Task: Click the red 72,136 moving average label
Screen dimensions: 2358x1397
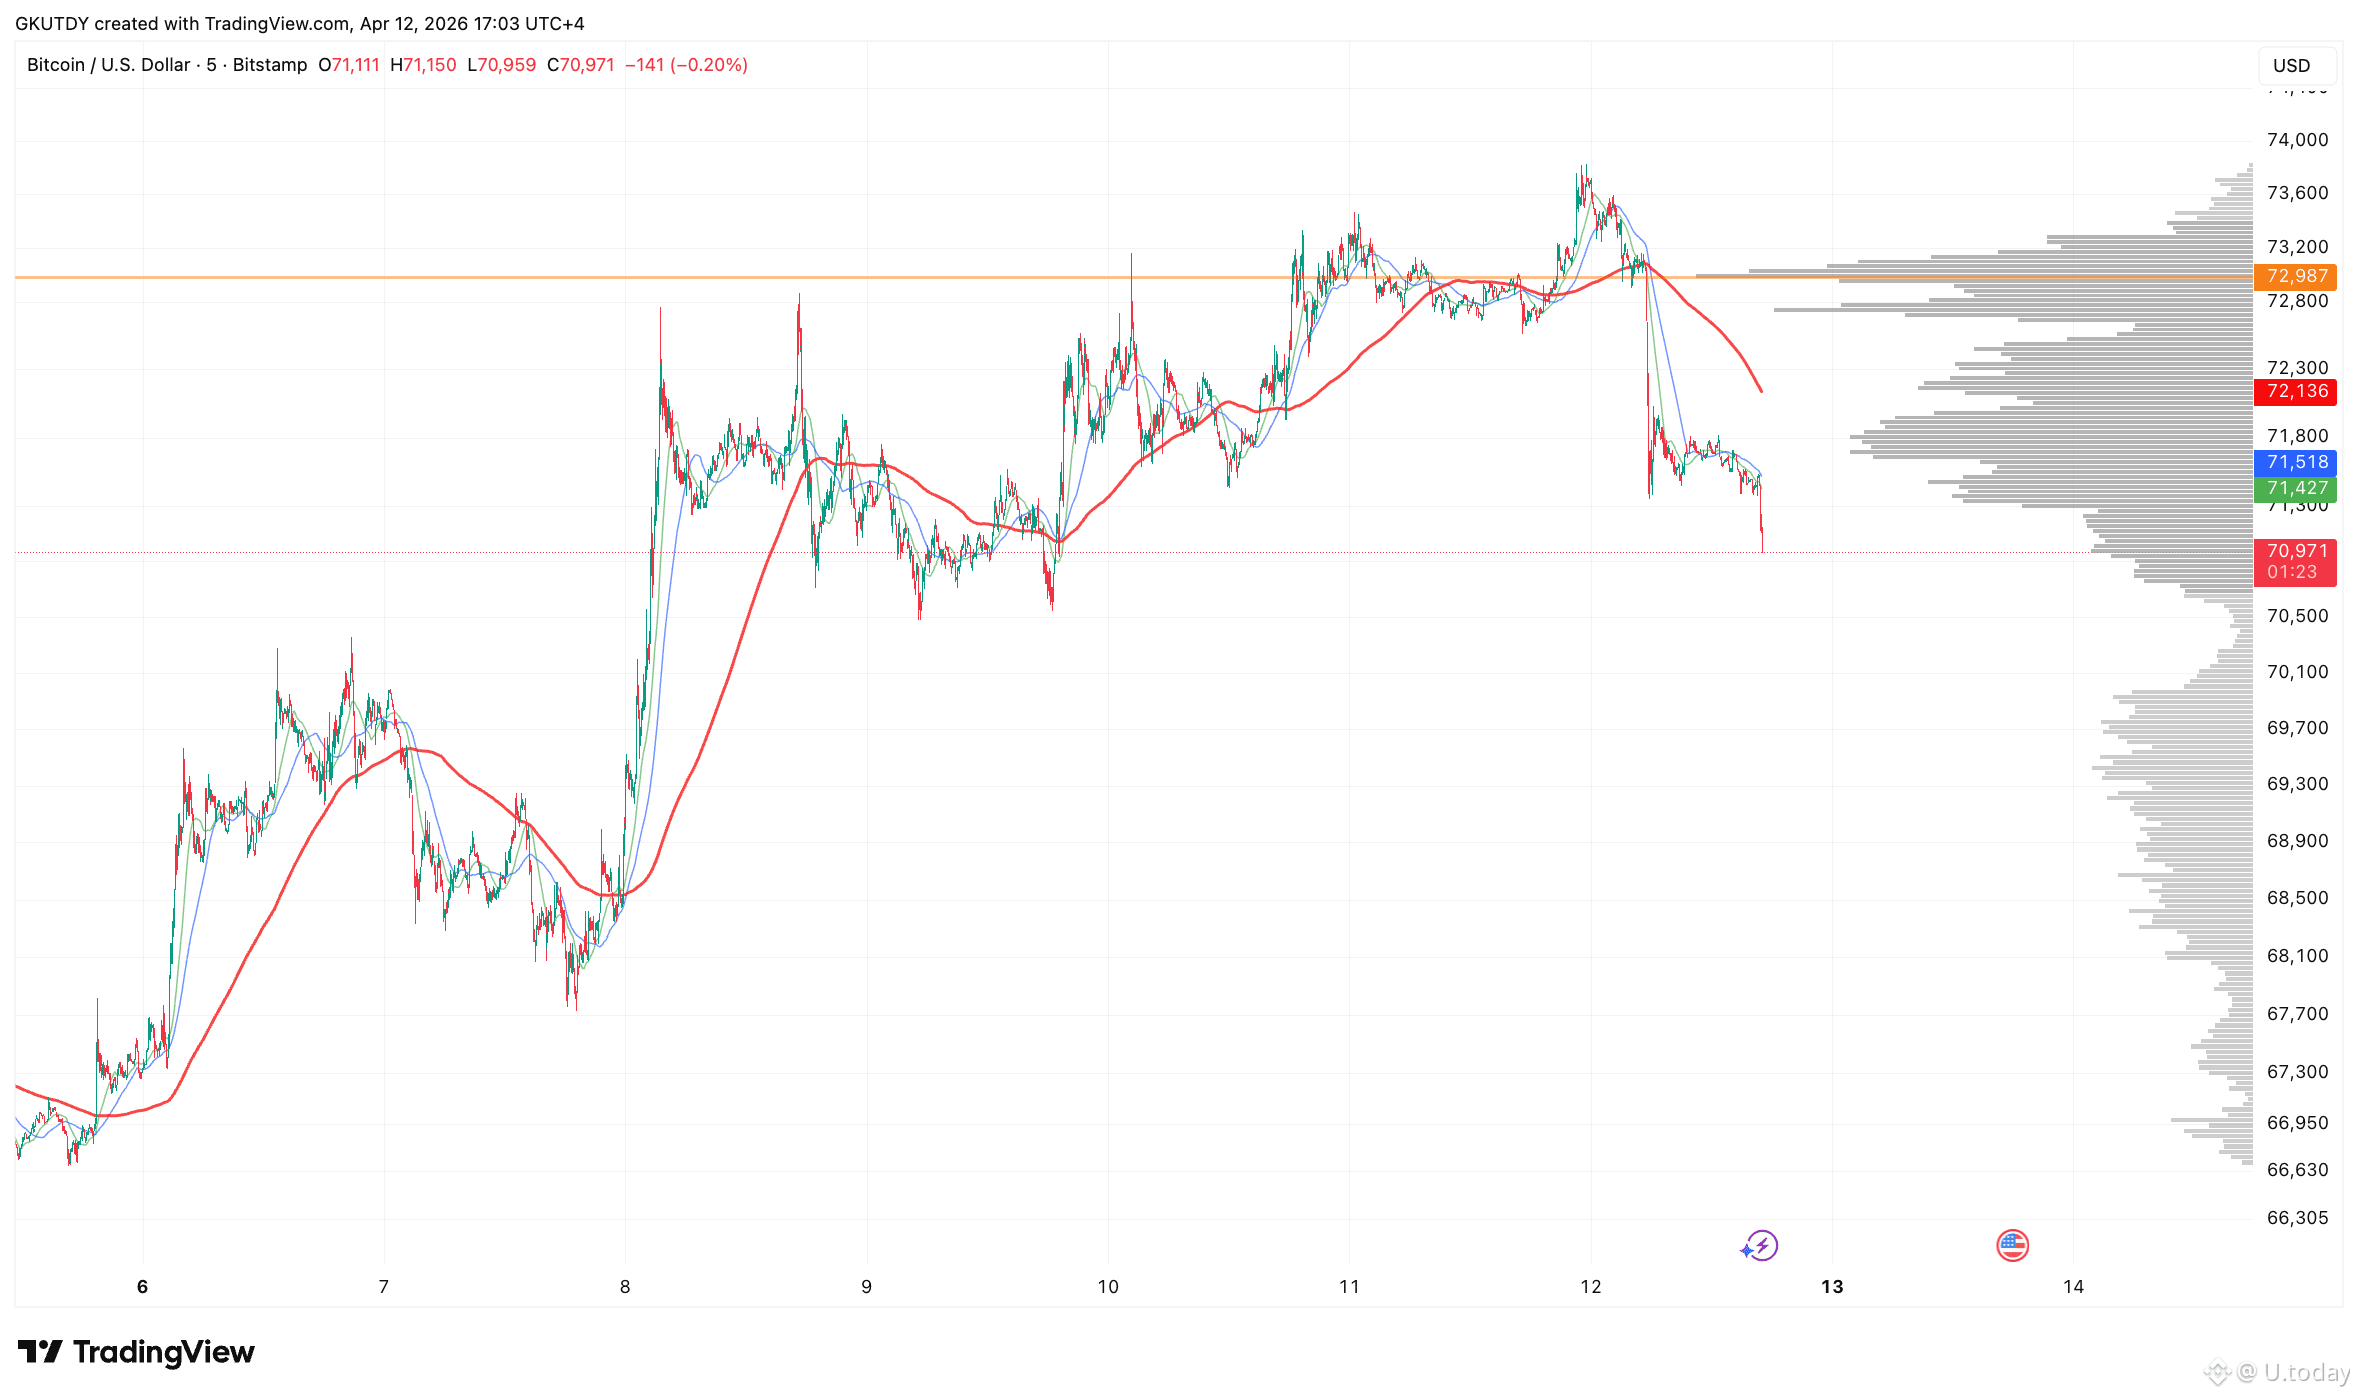Action: (2296, 392)
